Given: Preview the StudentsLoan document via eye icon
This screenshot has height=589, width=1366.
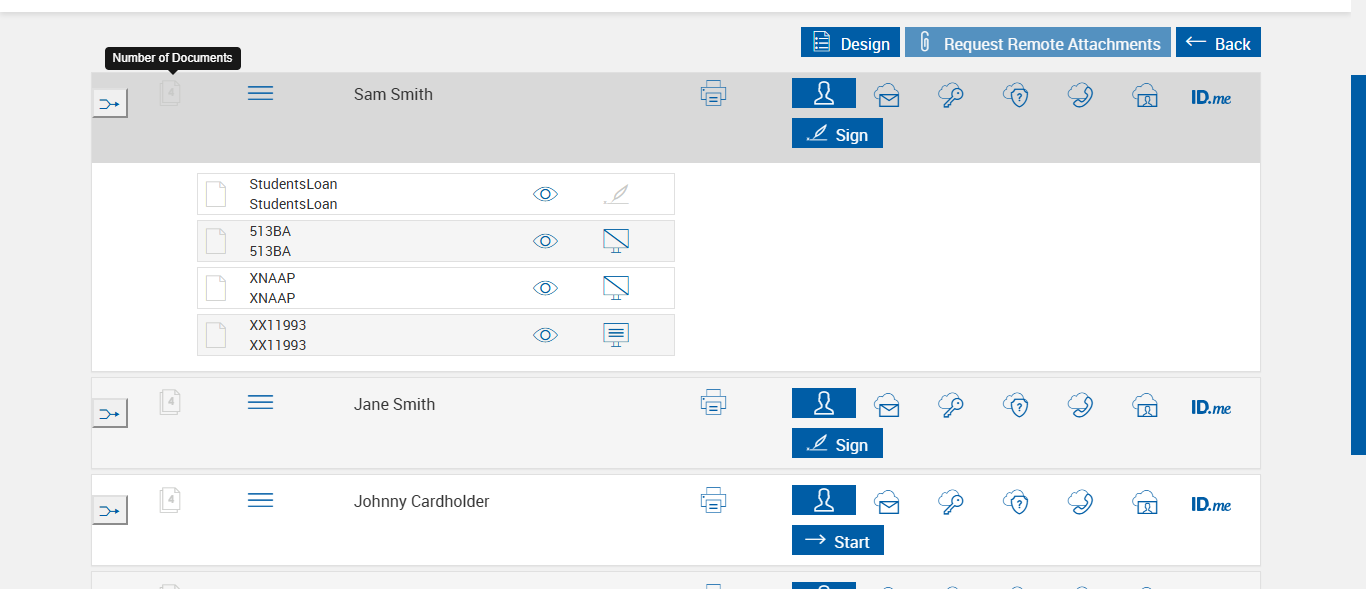Looking at the screenshot, I should (x=545, y=194).
